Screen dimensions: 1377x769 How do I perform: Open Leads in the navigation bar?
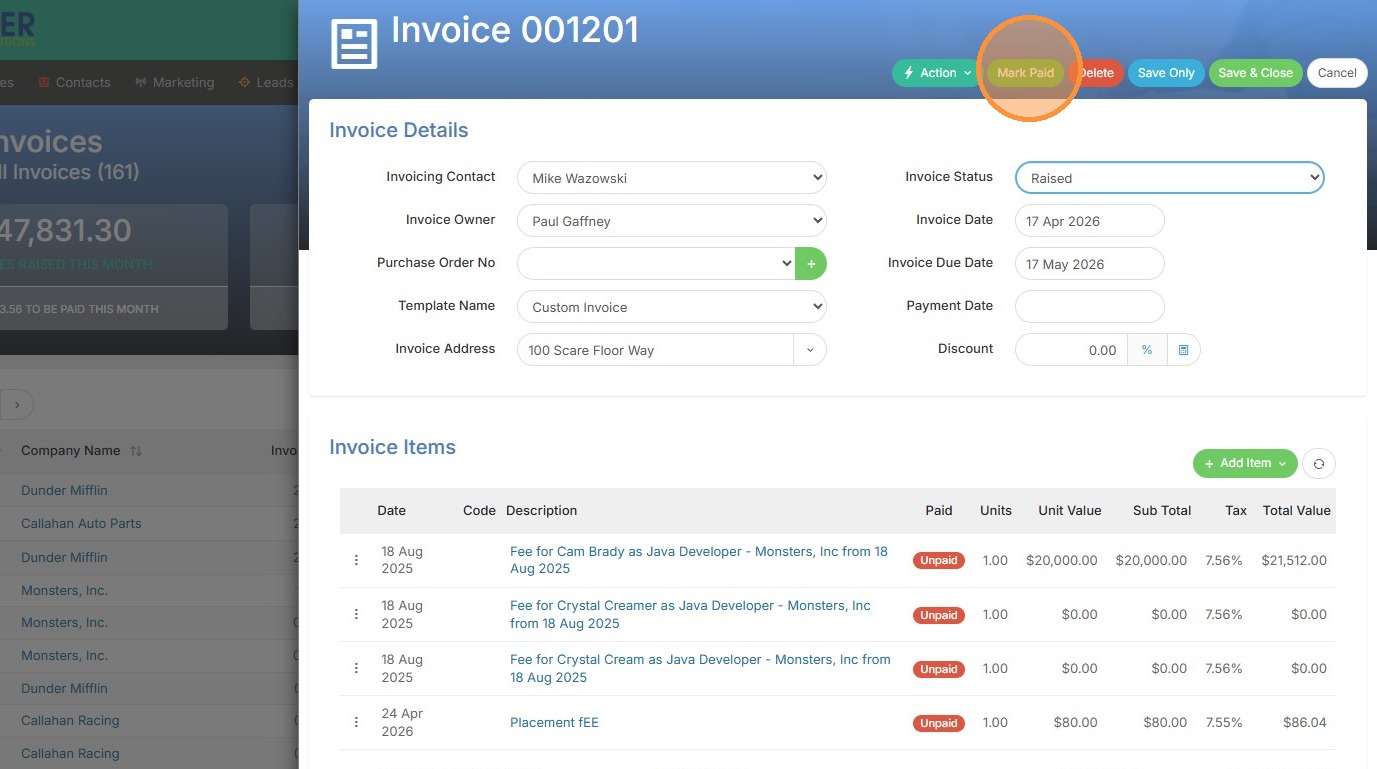[x=265, y=82]
